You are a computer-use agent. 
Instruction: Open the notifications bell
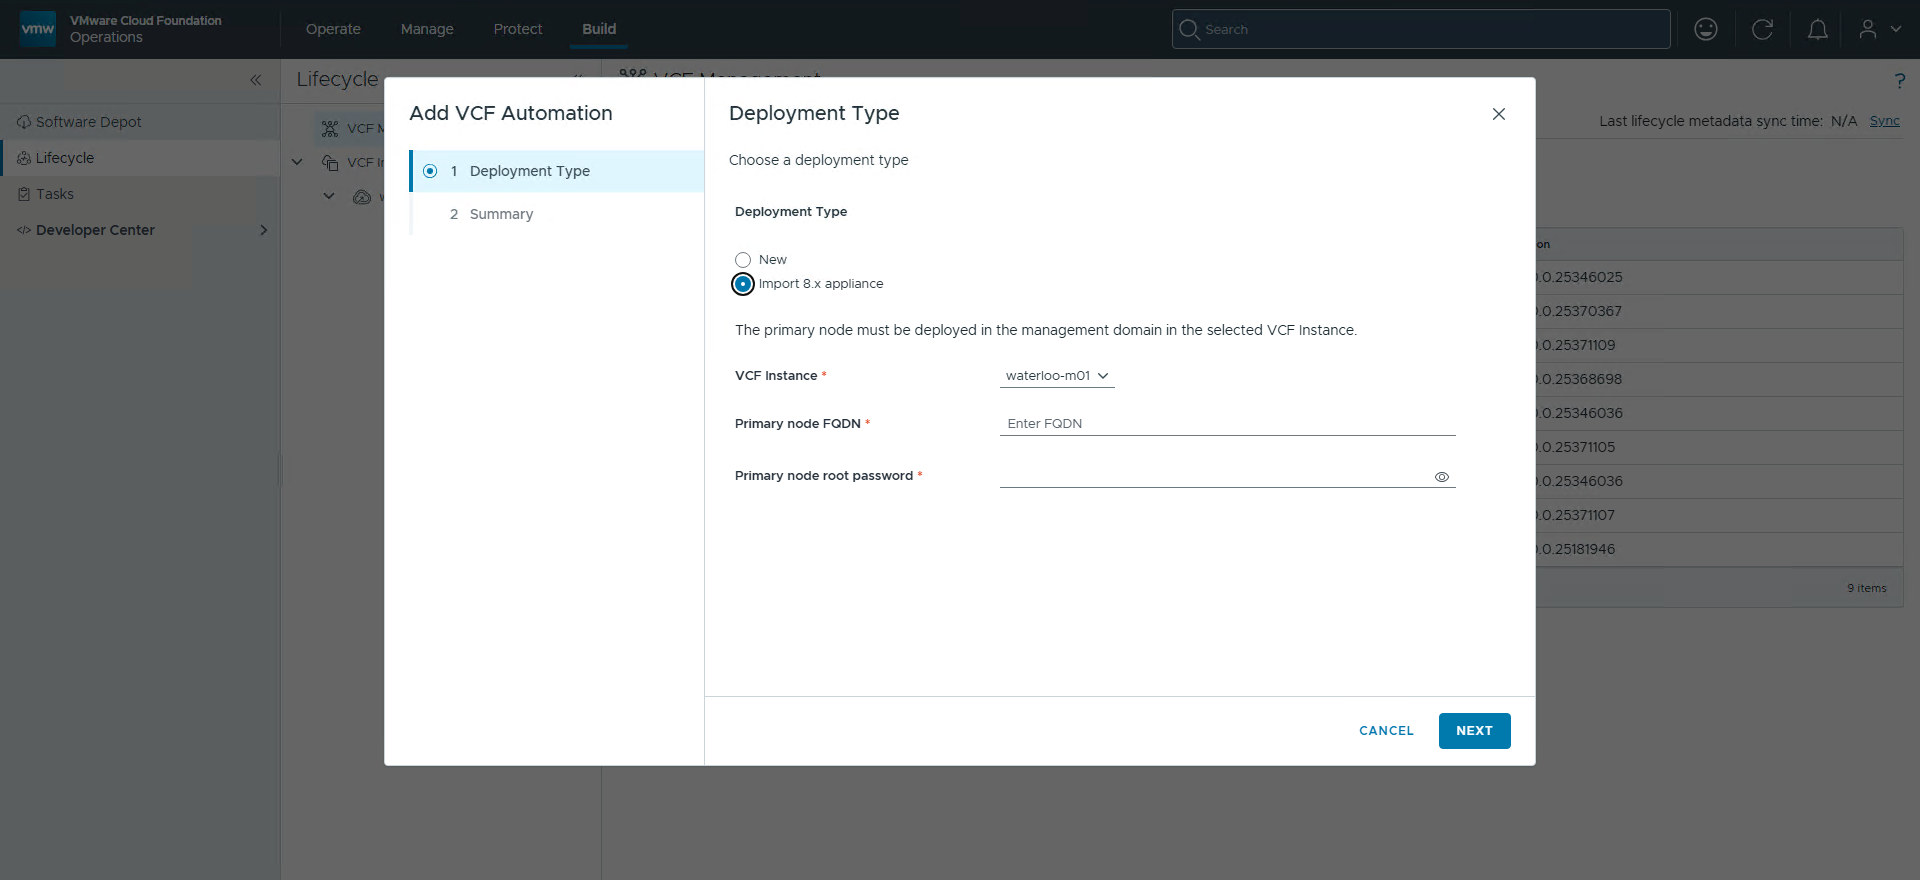(1818, 29)
